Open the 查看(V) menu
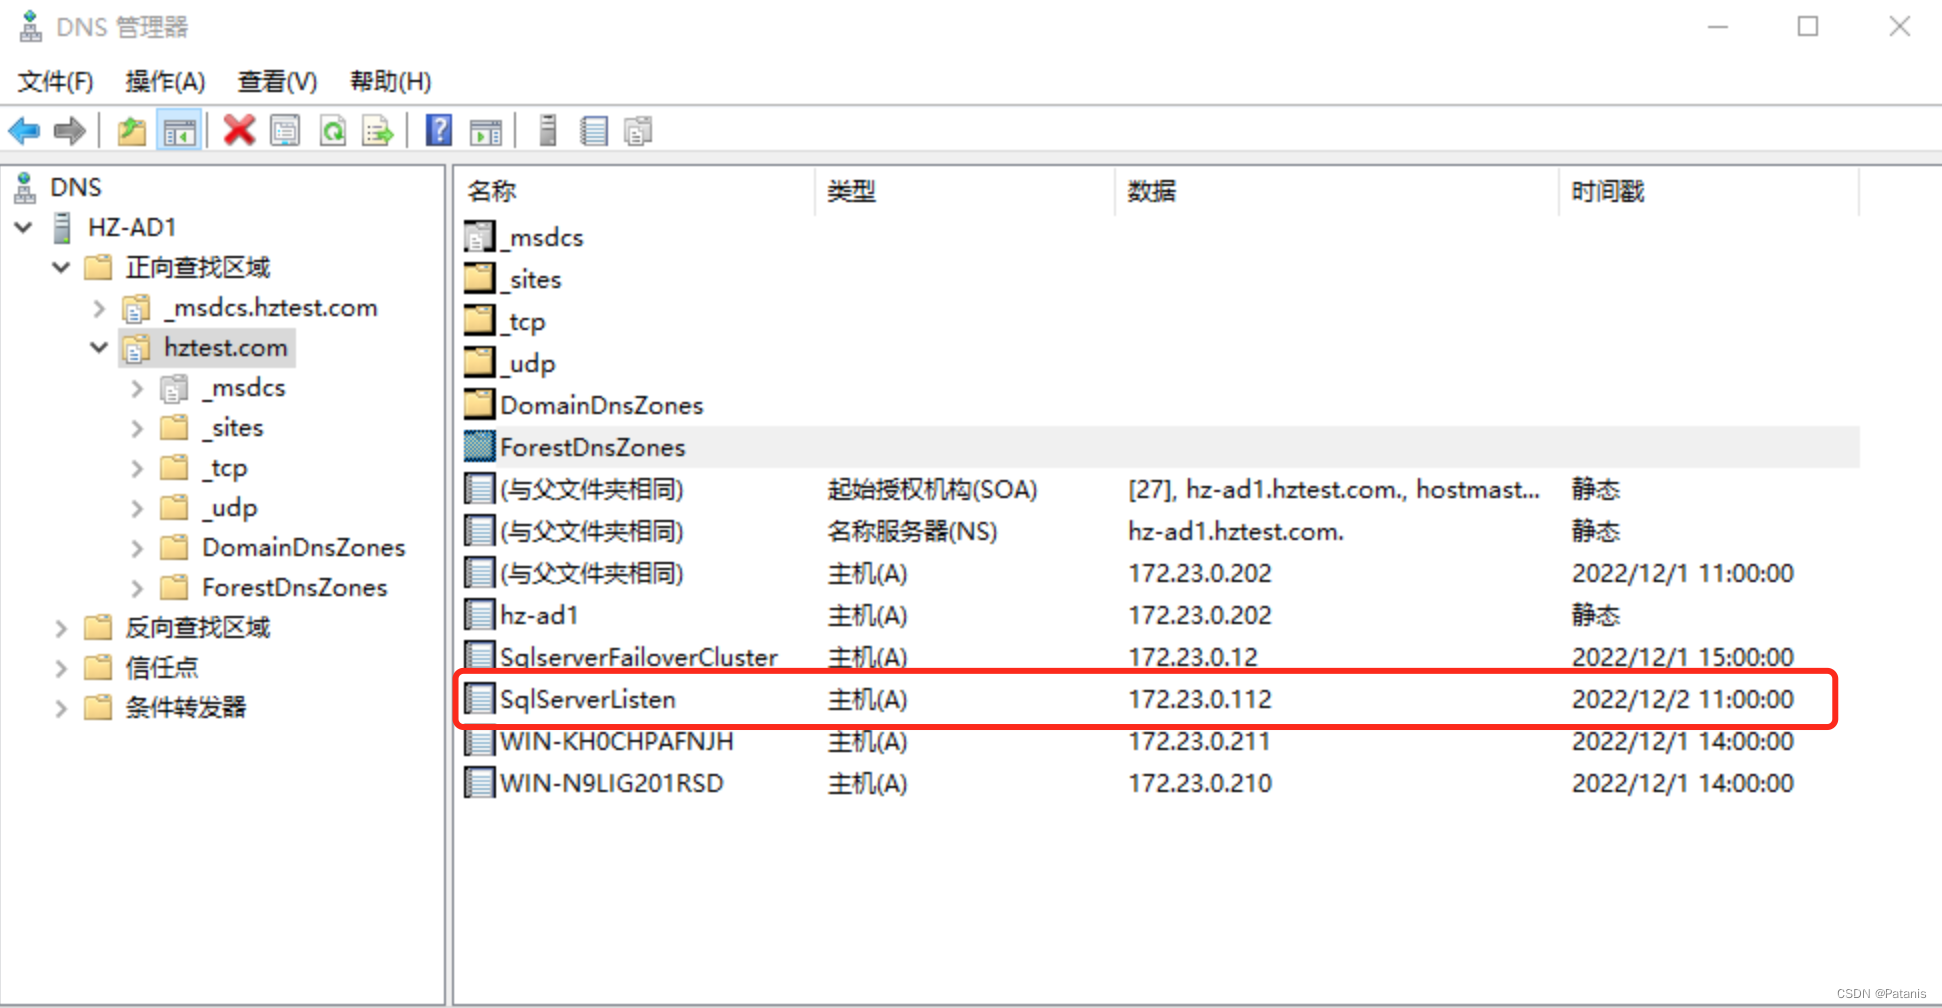Image resolution: width=1942 pixels, height=1008 pixels. click(277, 81)
